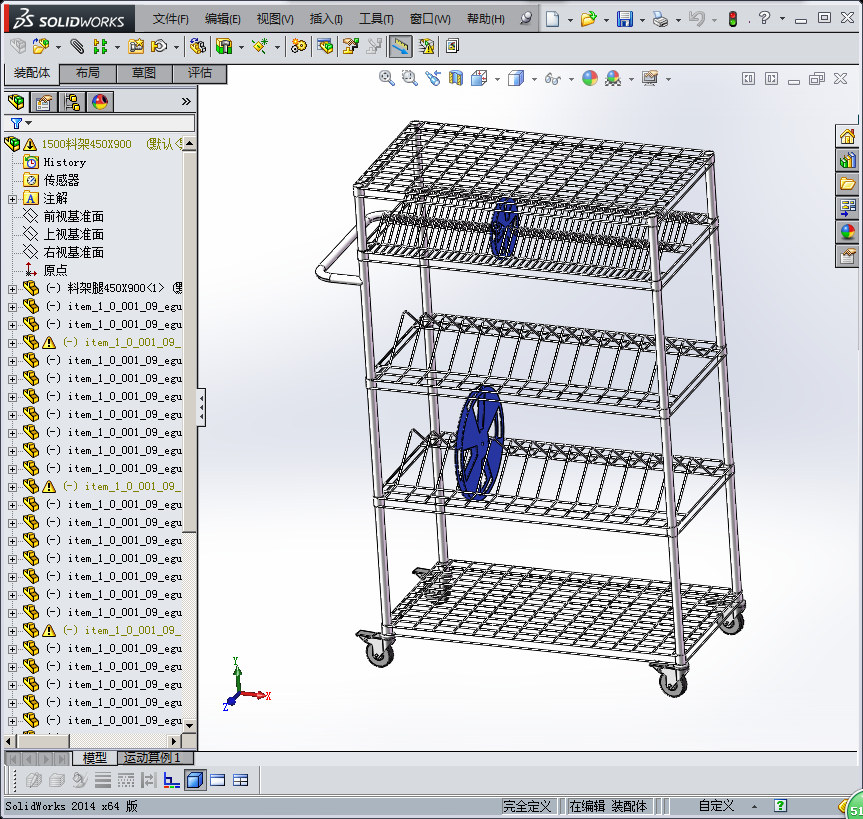The width and height of the screenshot is (863, 819).
Task: Switch to the 布局 tab
Action: click(88, 73)
